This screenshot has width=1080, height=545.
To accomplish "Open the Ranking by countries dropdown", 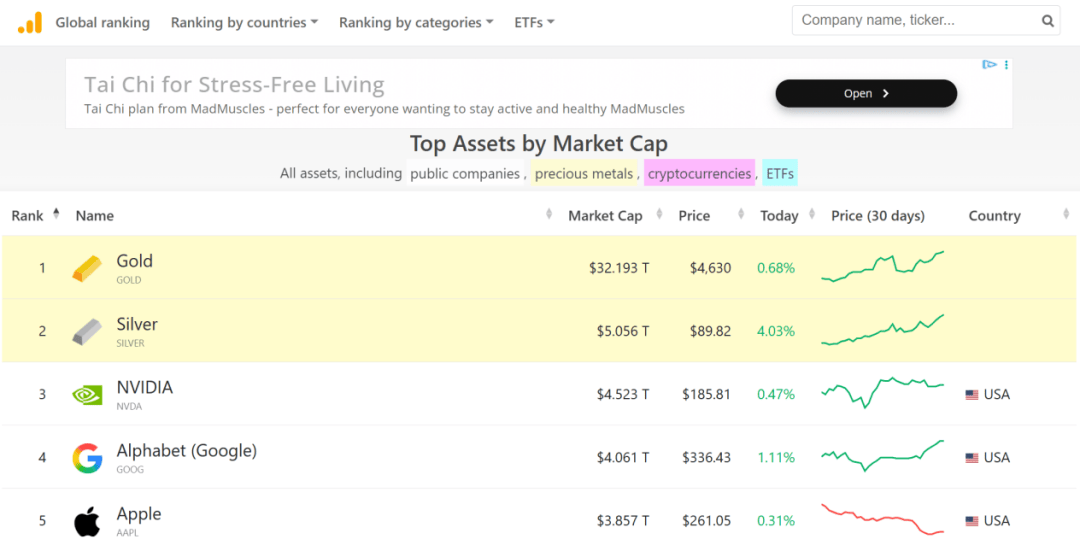I will point(244,22).
